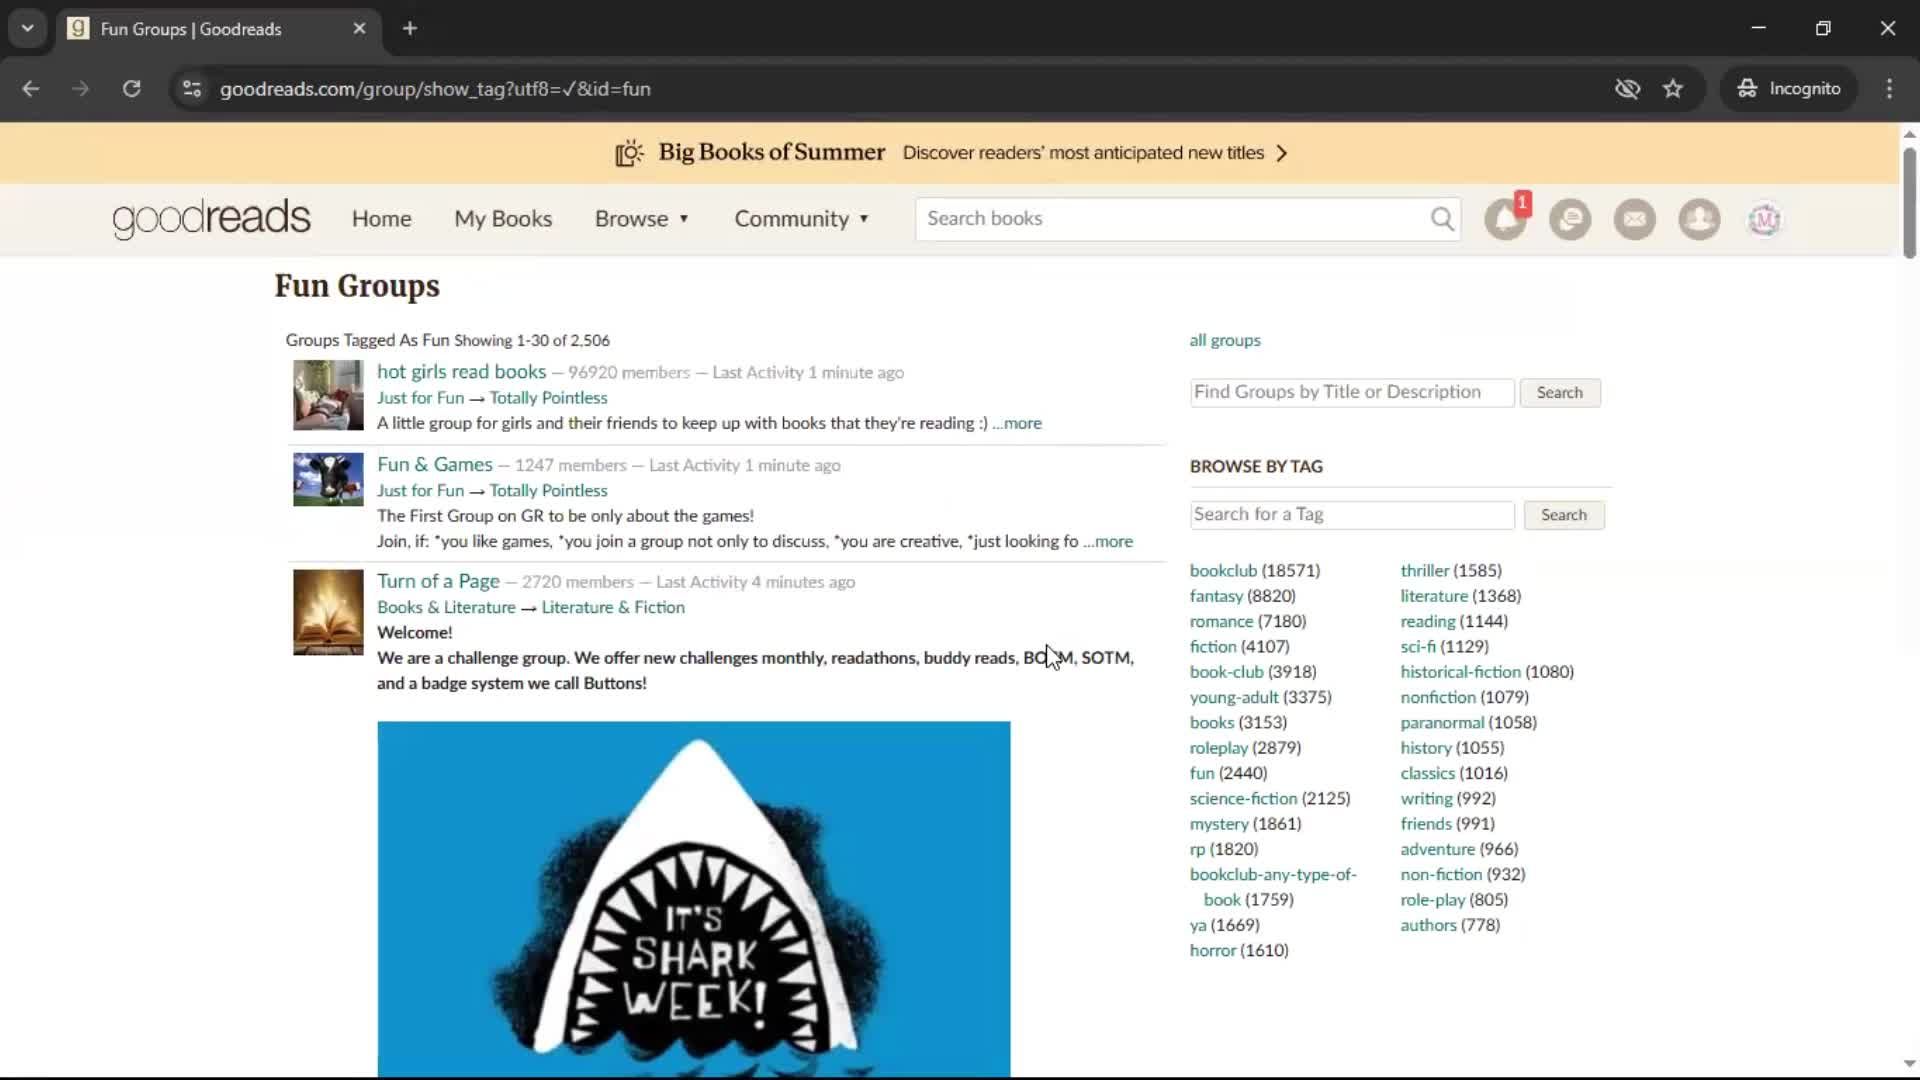Bookmark this page with the star
This screenshot has height=1080, width=1920.
pos(1673,89)
